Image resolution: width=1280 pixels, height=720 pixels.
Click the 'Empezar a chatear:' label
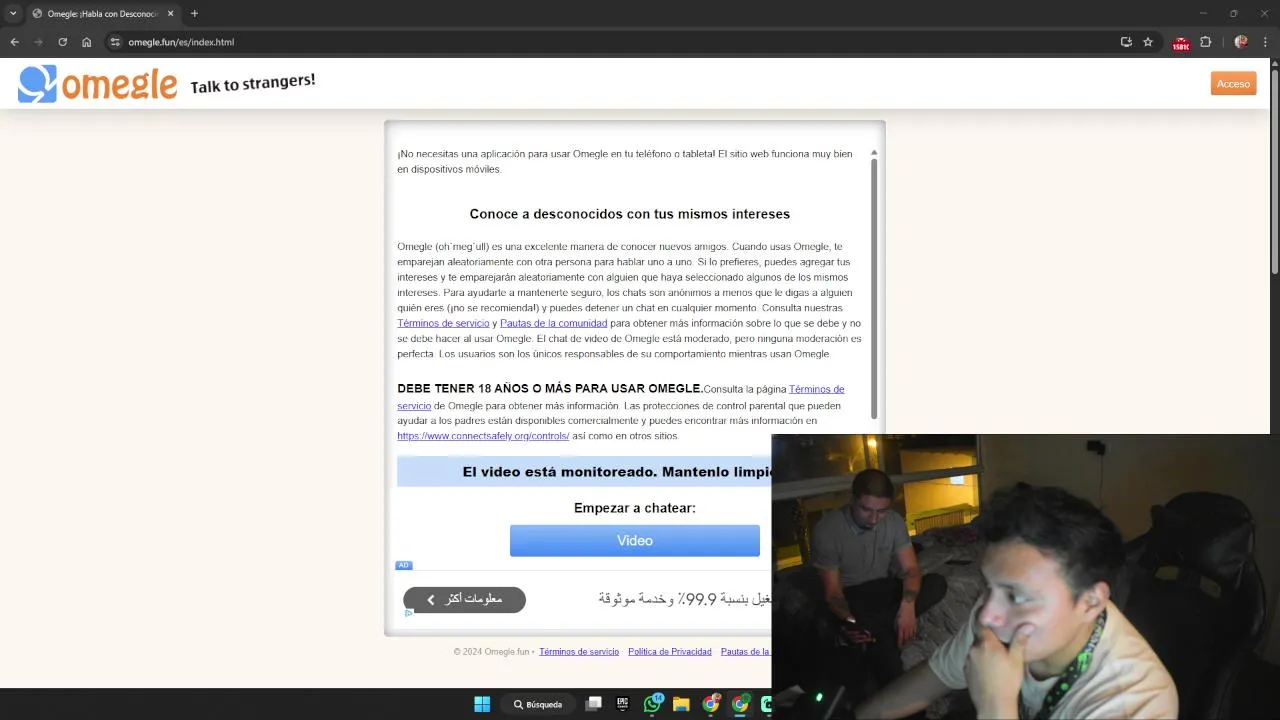[x=635, y=508]
